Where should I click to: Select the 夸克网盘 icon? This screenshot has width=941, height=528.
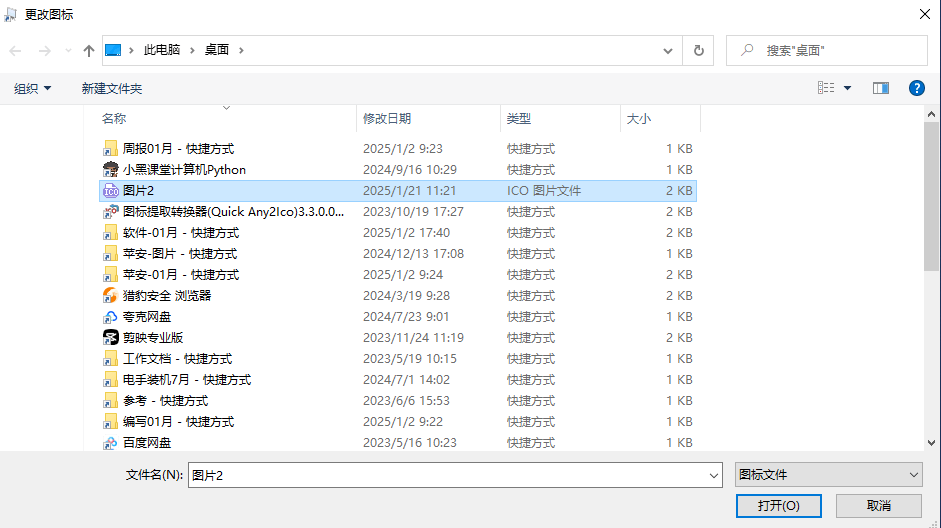(110, 316)
